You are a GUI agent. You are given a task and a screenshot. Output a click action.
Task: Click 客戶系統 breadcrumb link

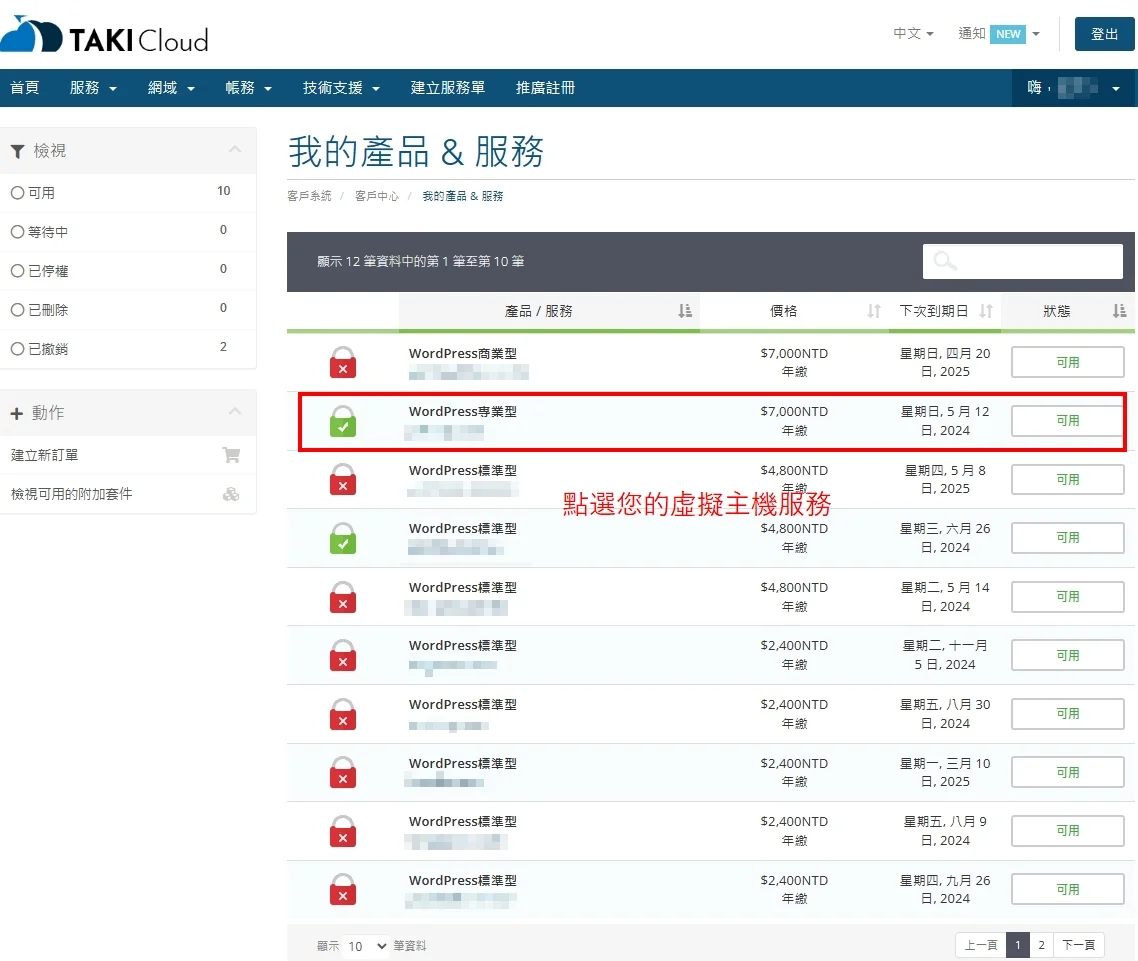point(309,196)
